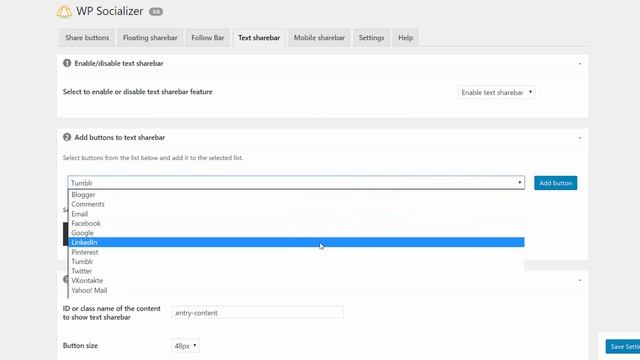Focus the .entry-content input field
The height and width of the screenshot is (360, 640).
pyautogui.click(x=257, y=313)
